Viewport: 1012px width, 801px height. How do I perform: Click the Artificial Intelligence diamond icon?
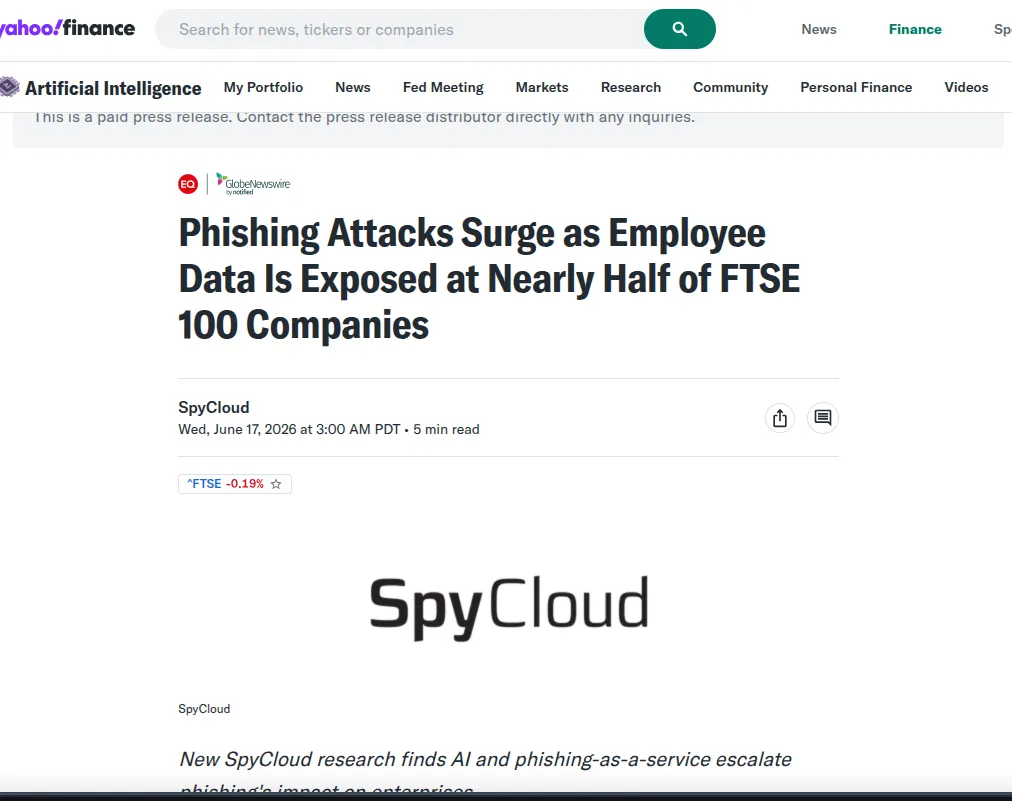click(9, 87)
